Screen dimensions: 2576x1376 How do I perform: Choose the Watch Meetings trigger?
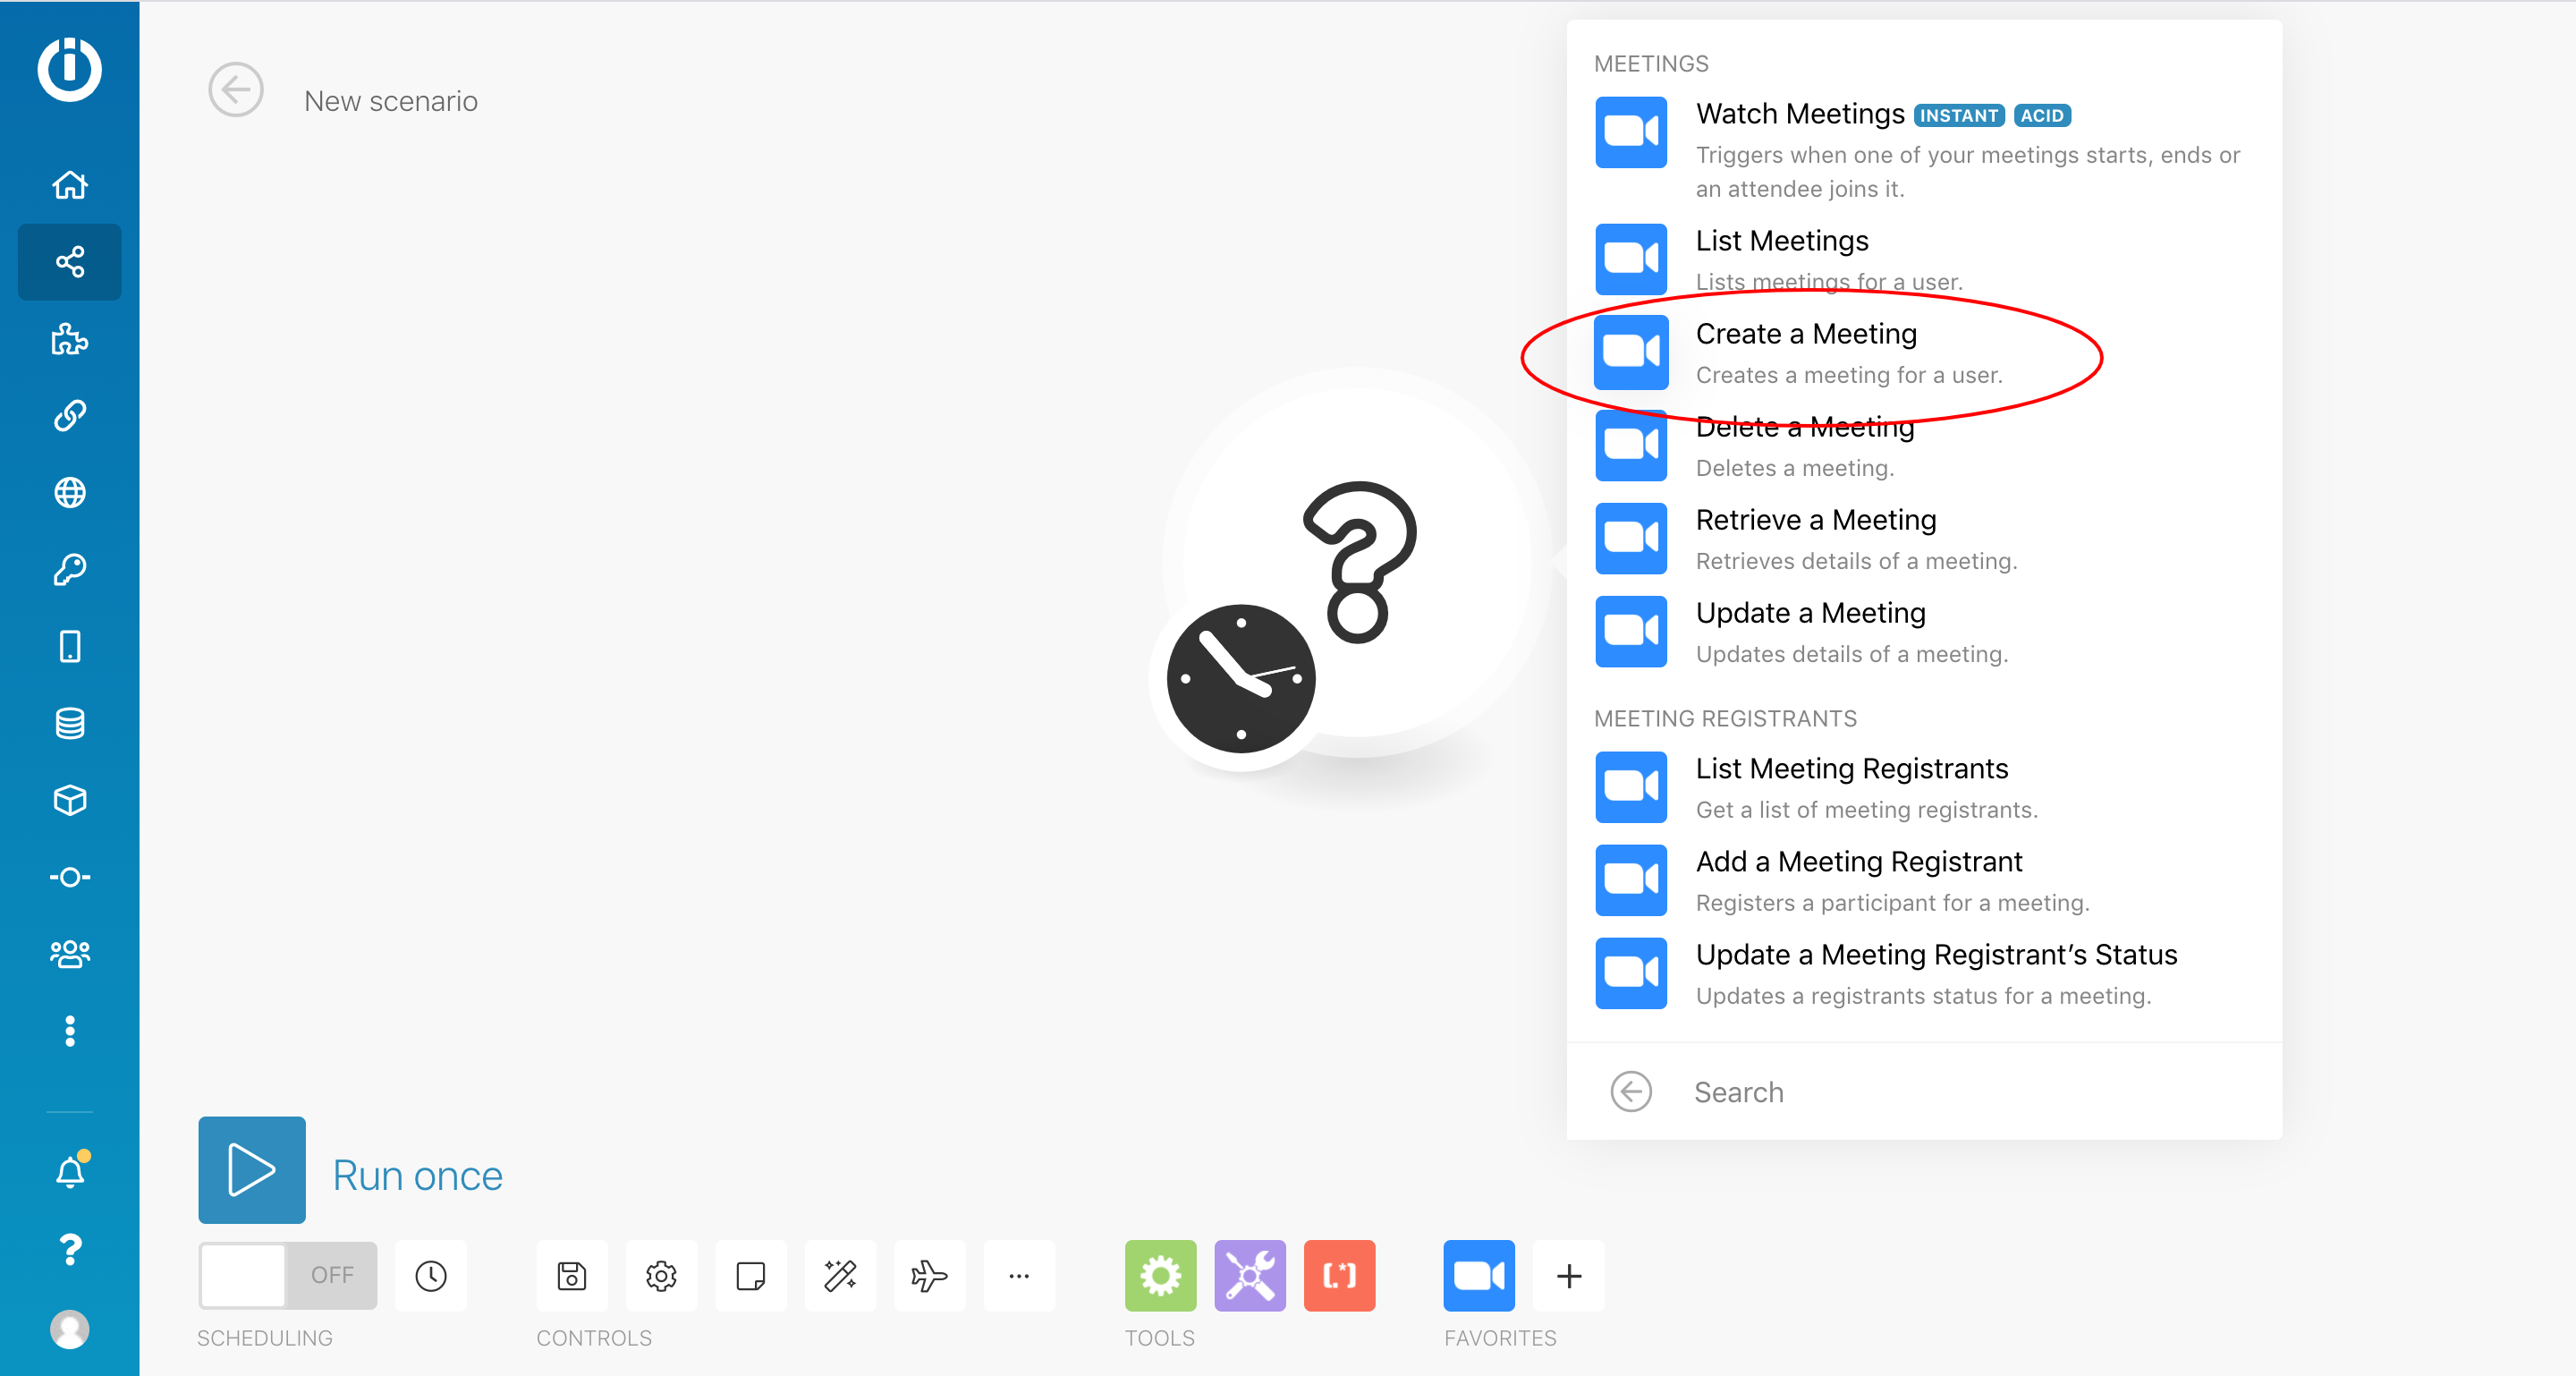click(x=1799, y=114)
